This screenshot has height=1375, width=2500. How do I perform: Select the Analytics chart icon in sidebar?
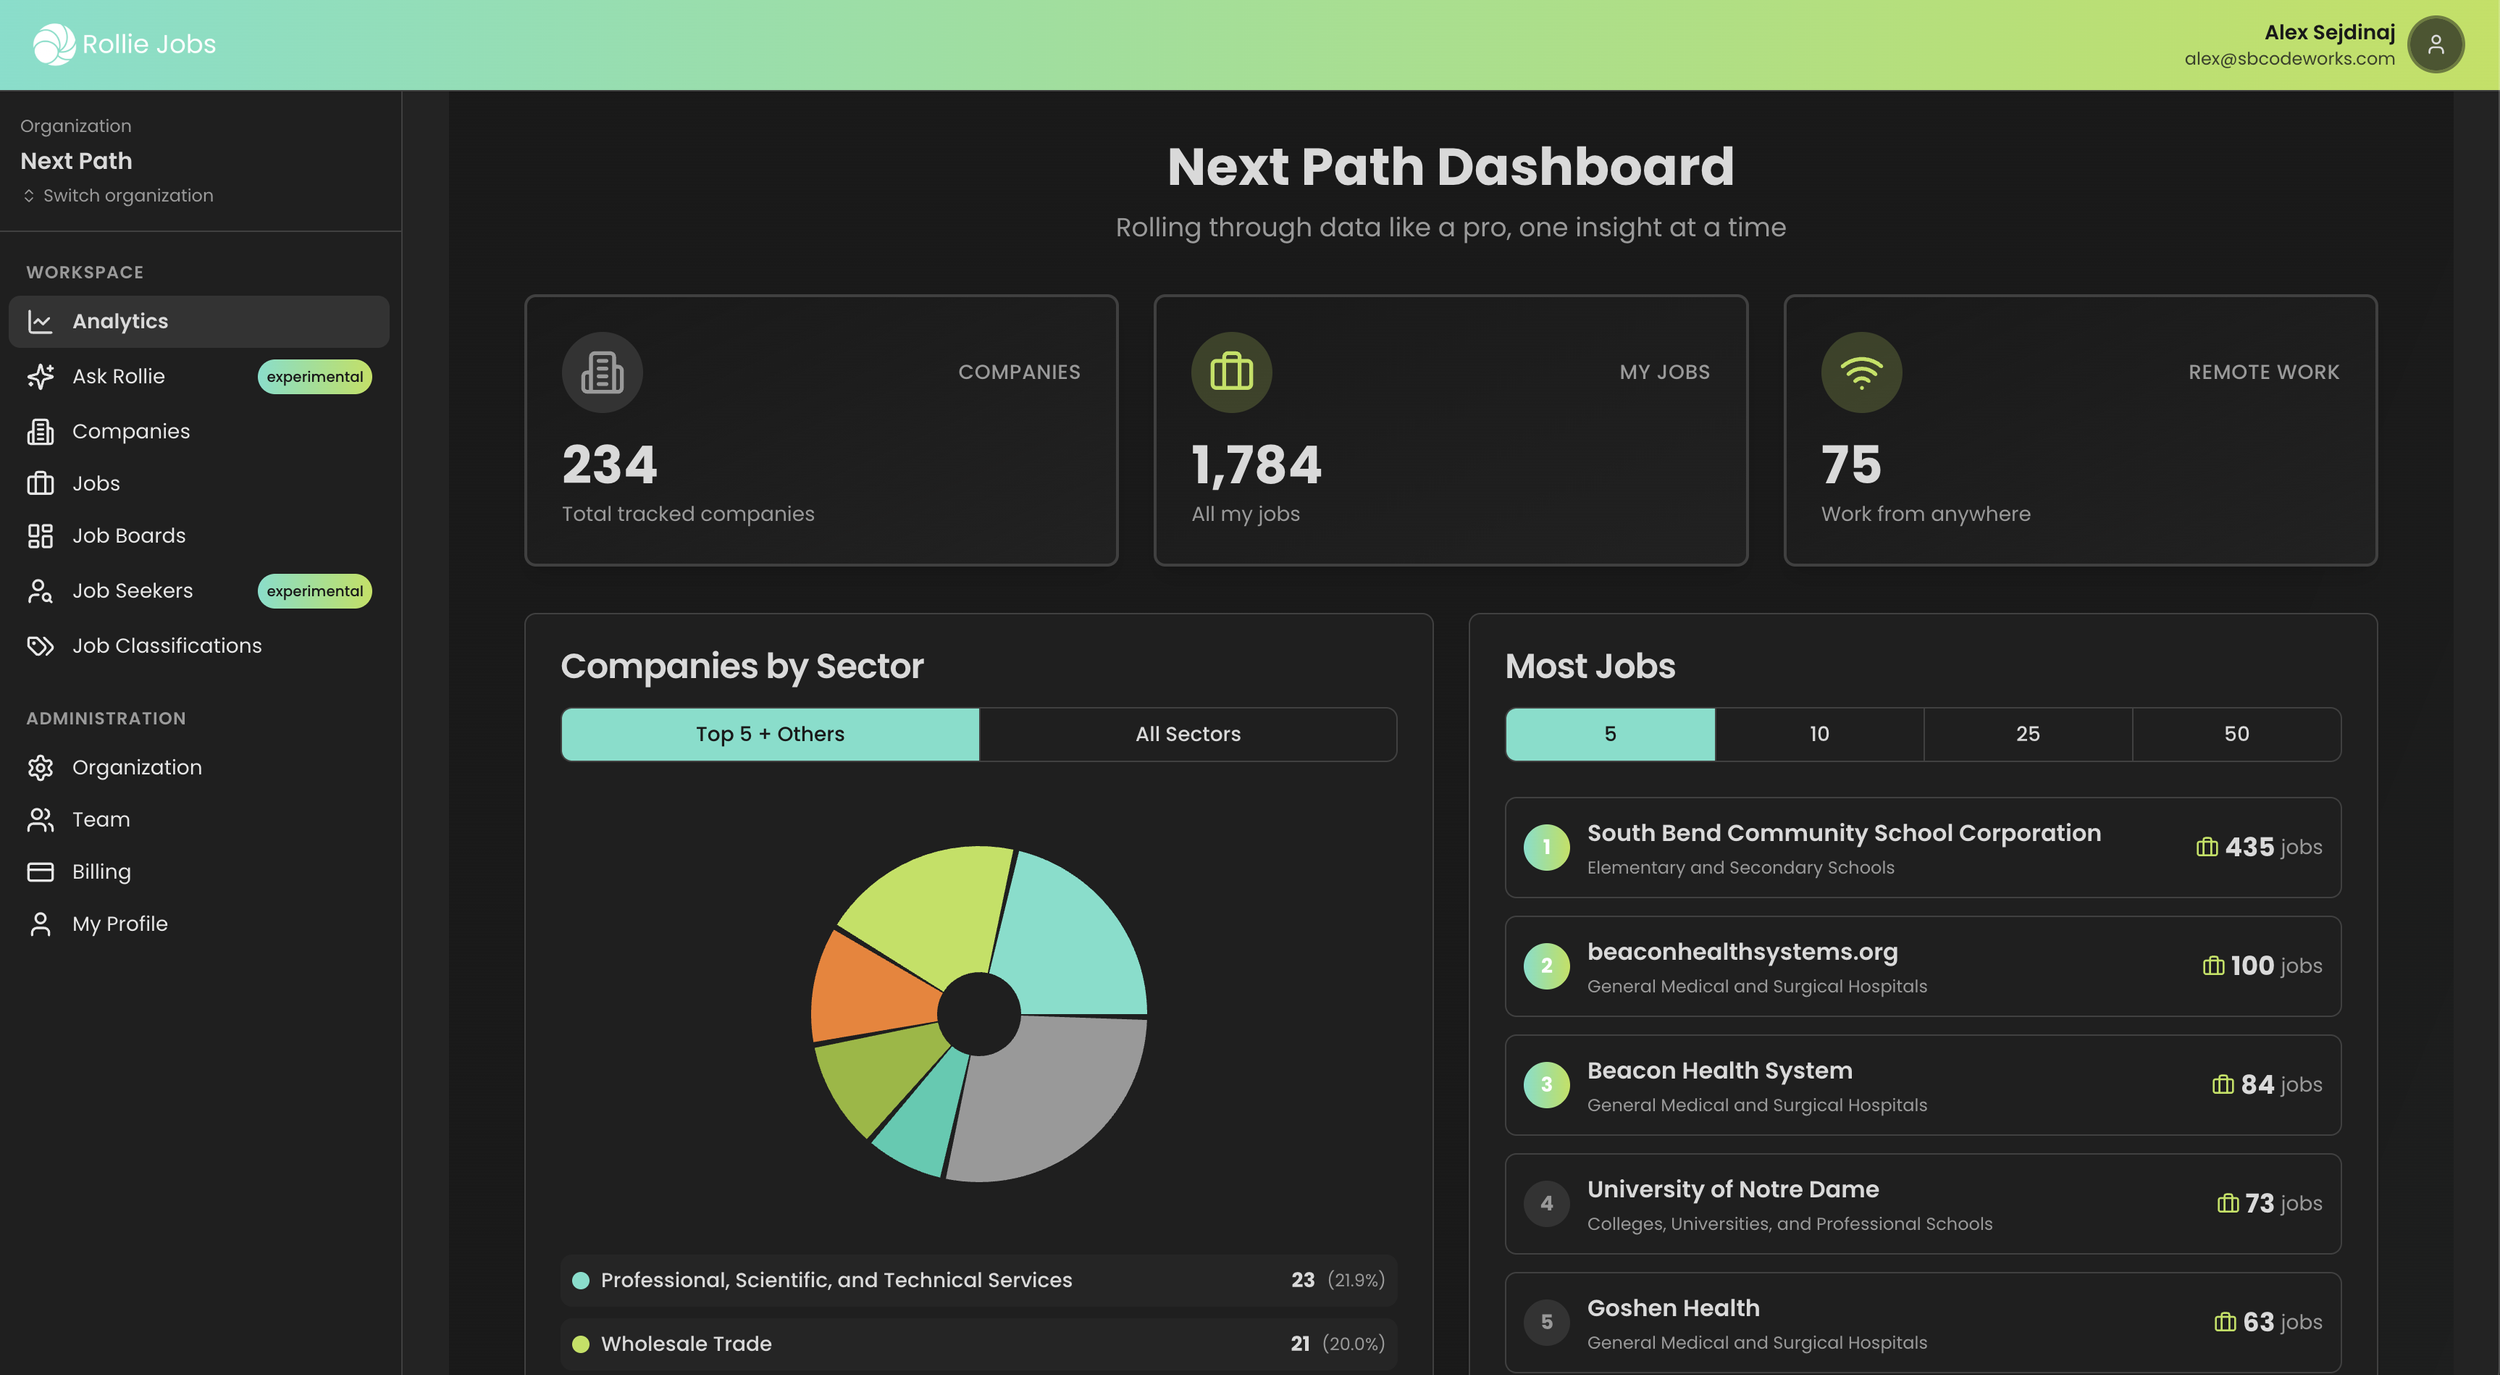[40, 321]
